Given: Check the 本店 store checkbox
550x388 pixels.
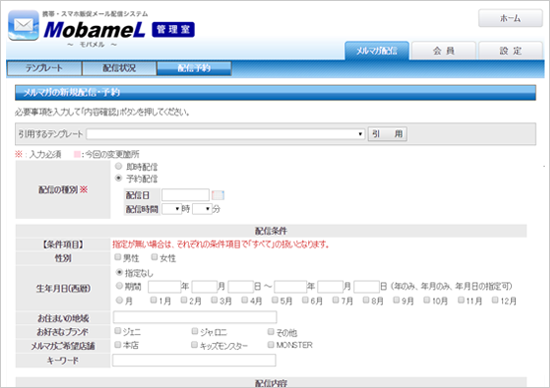Looking at the screenshot, I should tap(118, 345).
